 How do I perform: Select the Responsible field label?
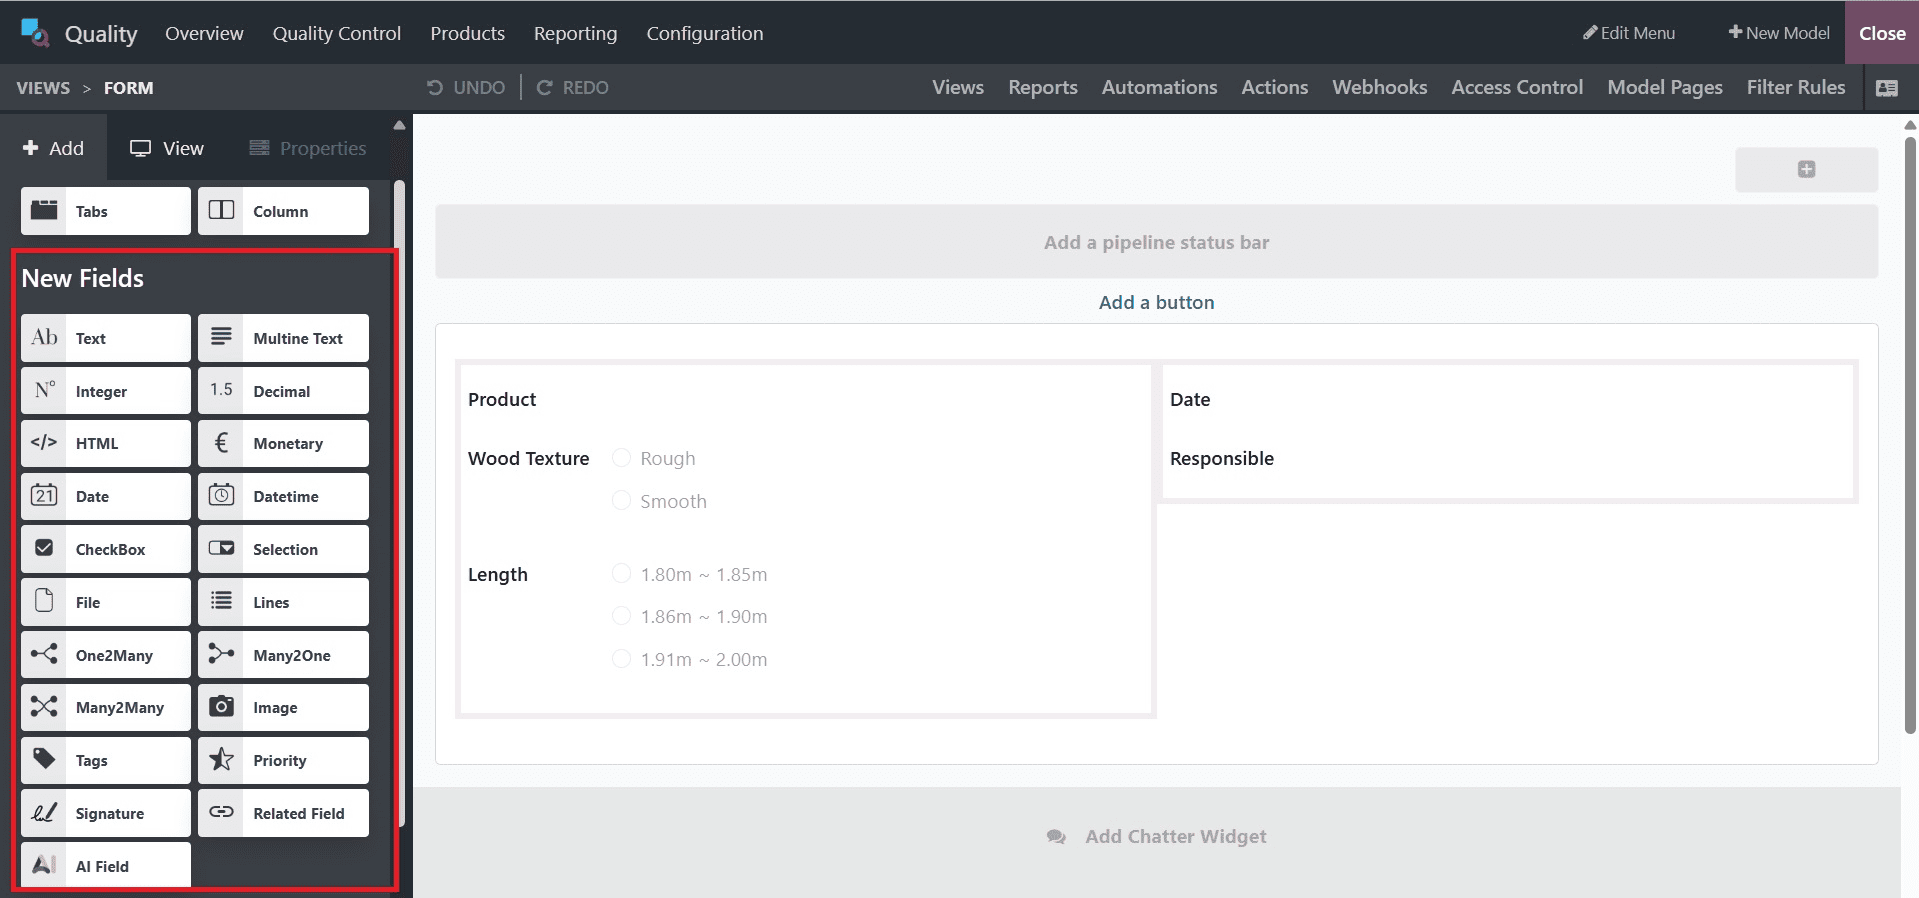[x=1222, y=458]
